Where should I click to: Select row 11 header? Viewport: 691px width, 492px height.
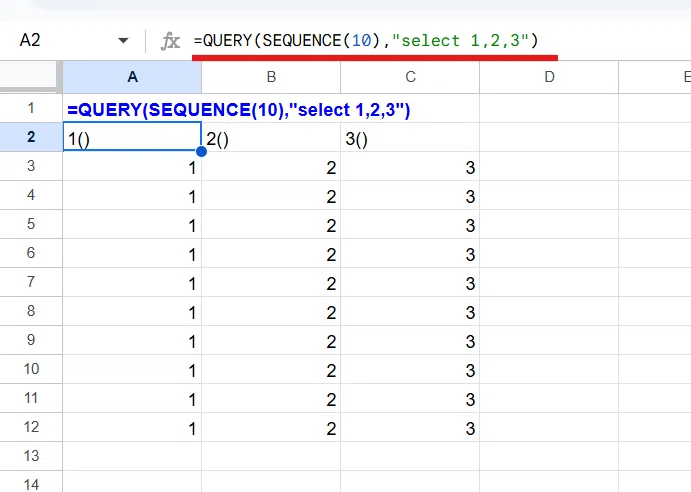[x=31, y=398]
